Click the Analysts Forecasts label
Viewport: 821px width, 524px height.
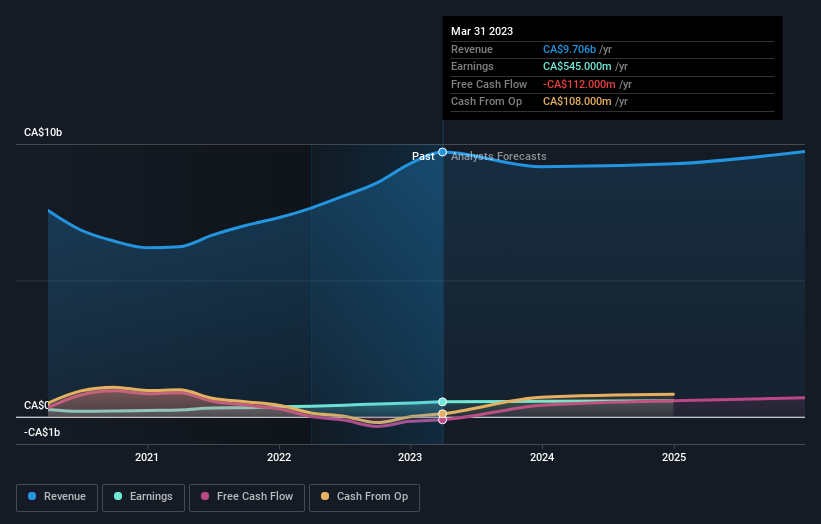click(498, 156)
